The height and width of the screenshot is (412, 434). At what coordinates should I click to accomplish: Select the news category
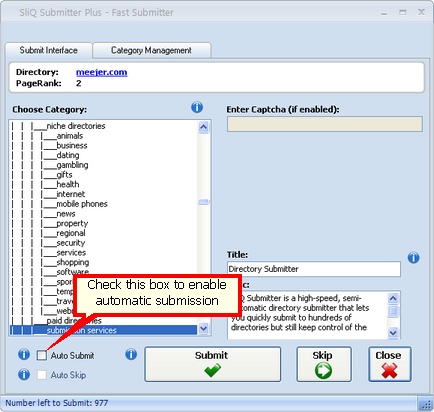[x=66, y=214]
